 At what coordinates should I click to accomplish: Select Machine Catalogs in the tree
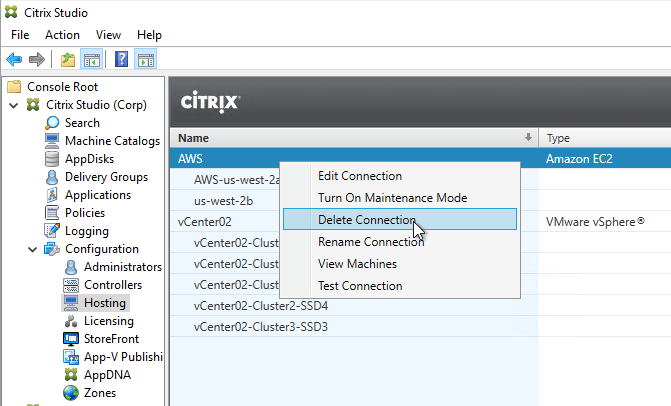113,141
